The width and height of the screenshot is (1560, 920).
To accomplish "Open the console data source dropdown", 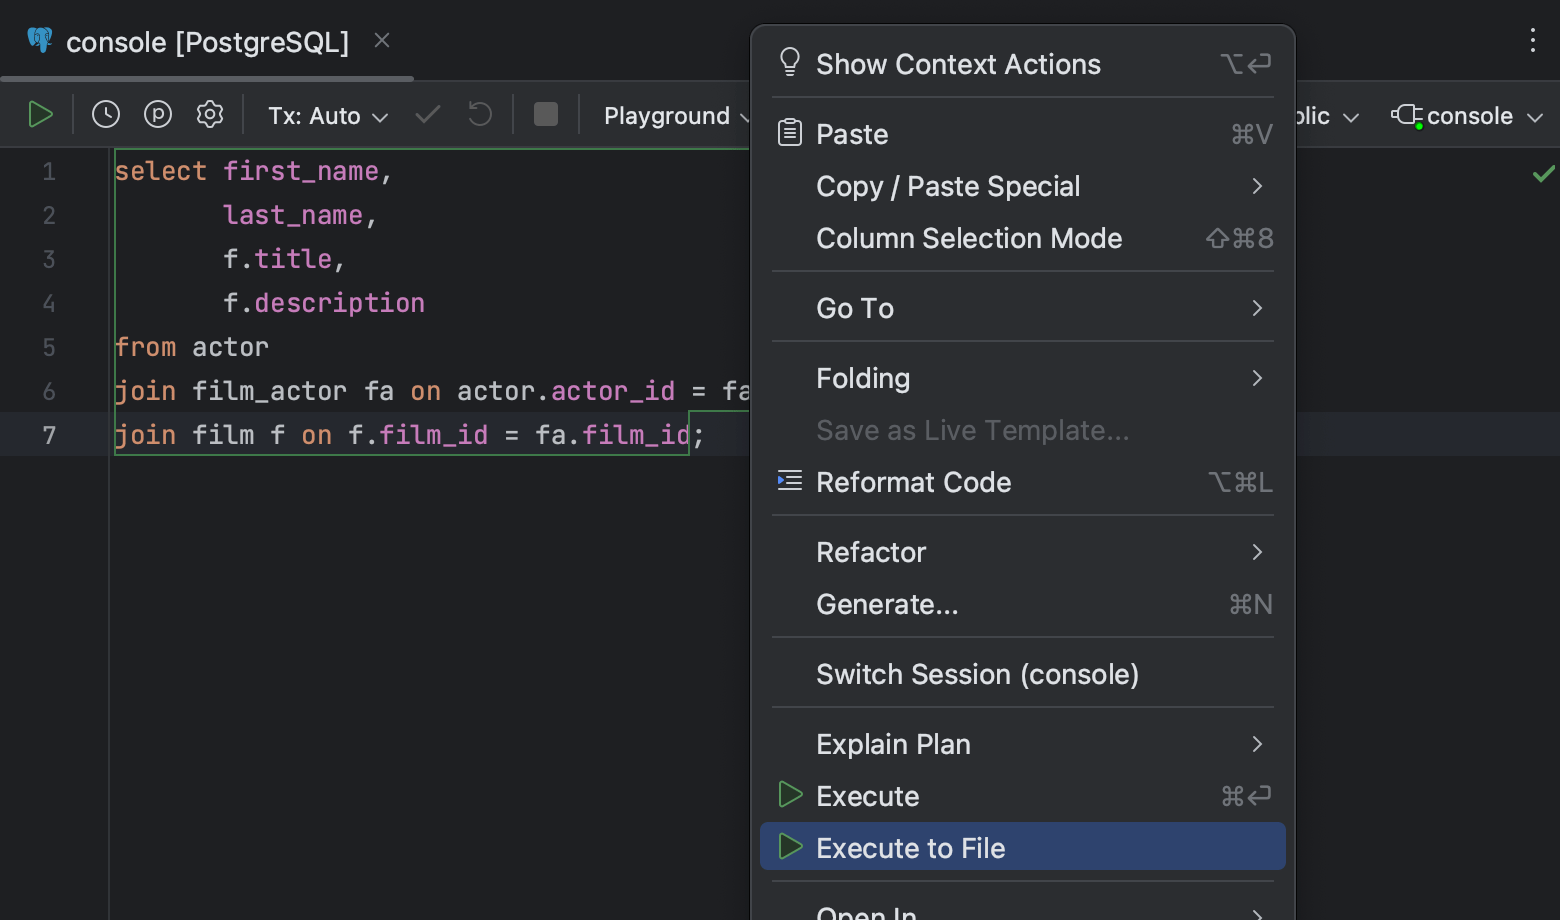I will tap(1465, 115).
